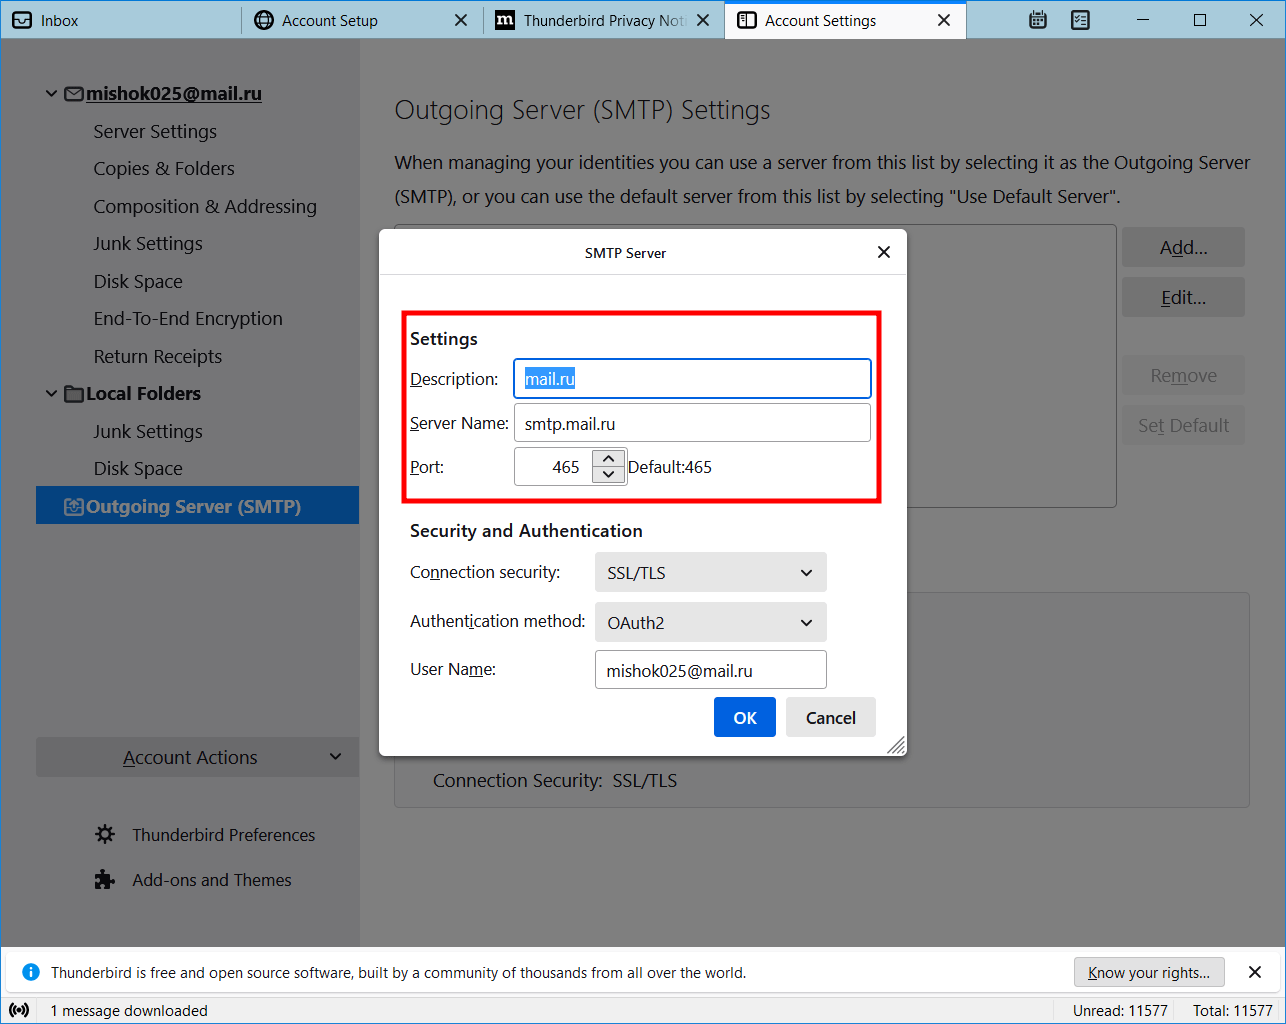Open the Calendar icon in the tab bar

tap(1038, 20)
